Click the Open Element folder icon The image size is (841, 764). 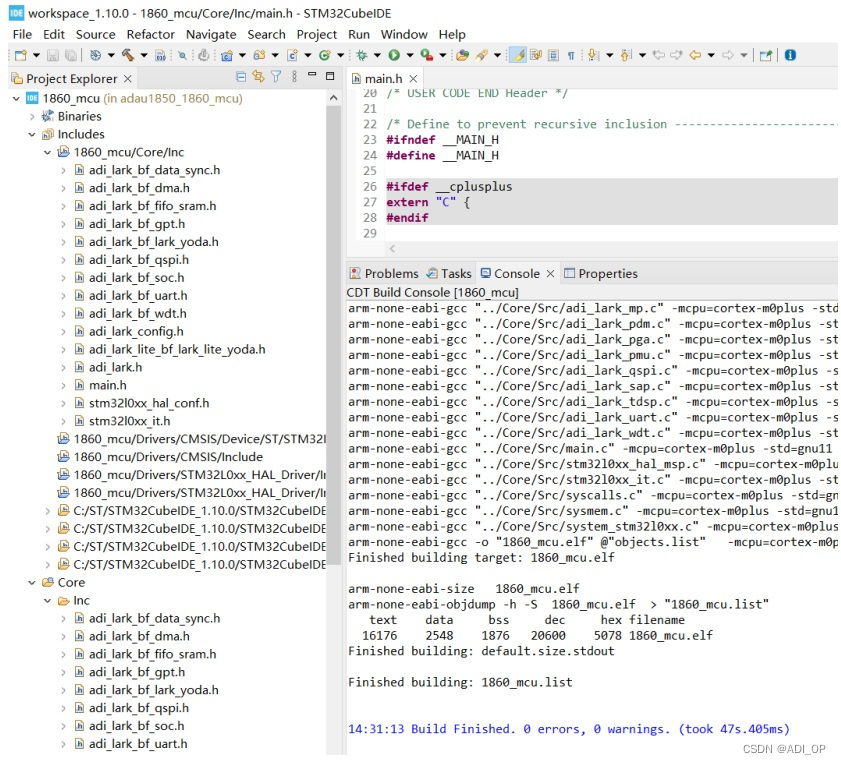[462, 55]
